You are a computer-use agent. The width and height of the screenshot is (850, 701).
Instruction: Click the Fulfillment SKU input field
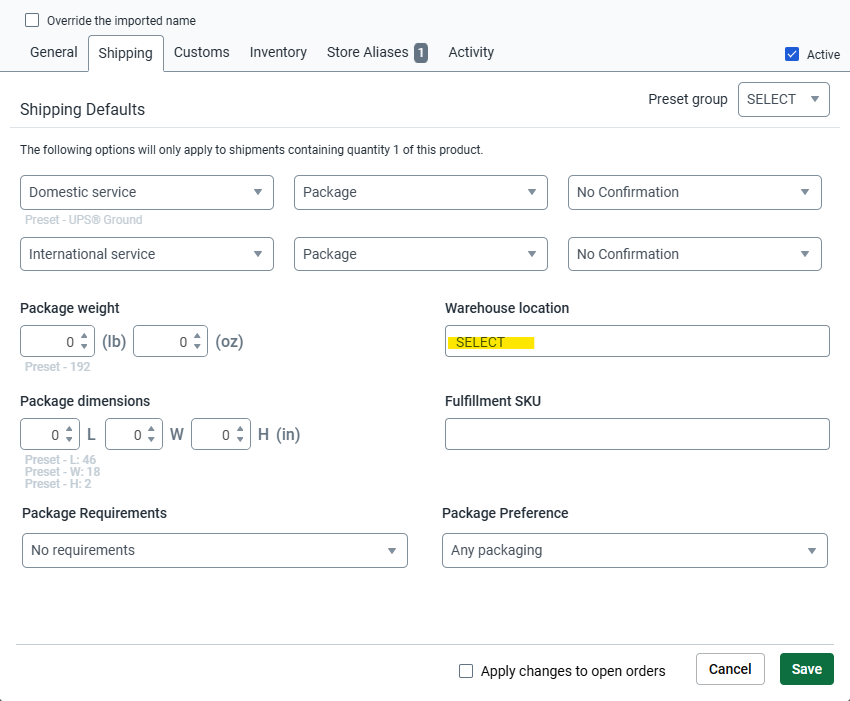(x=636, y=434)
